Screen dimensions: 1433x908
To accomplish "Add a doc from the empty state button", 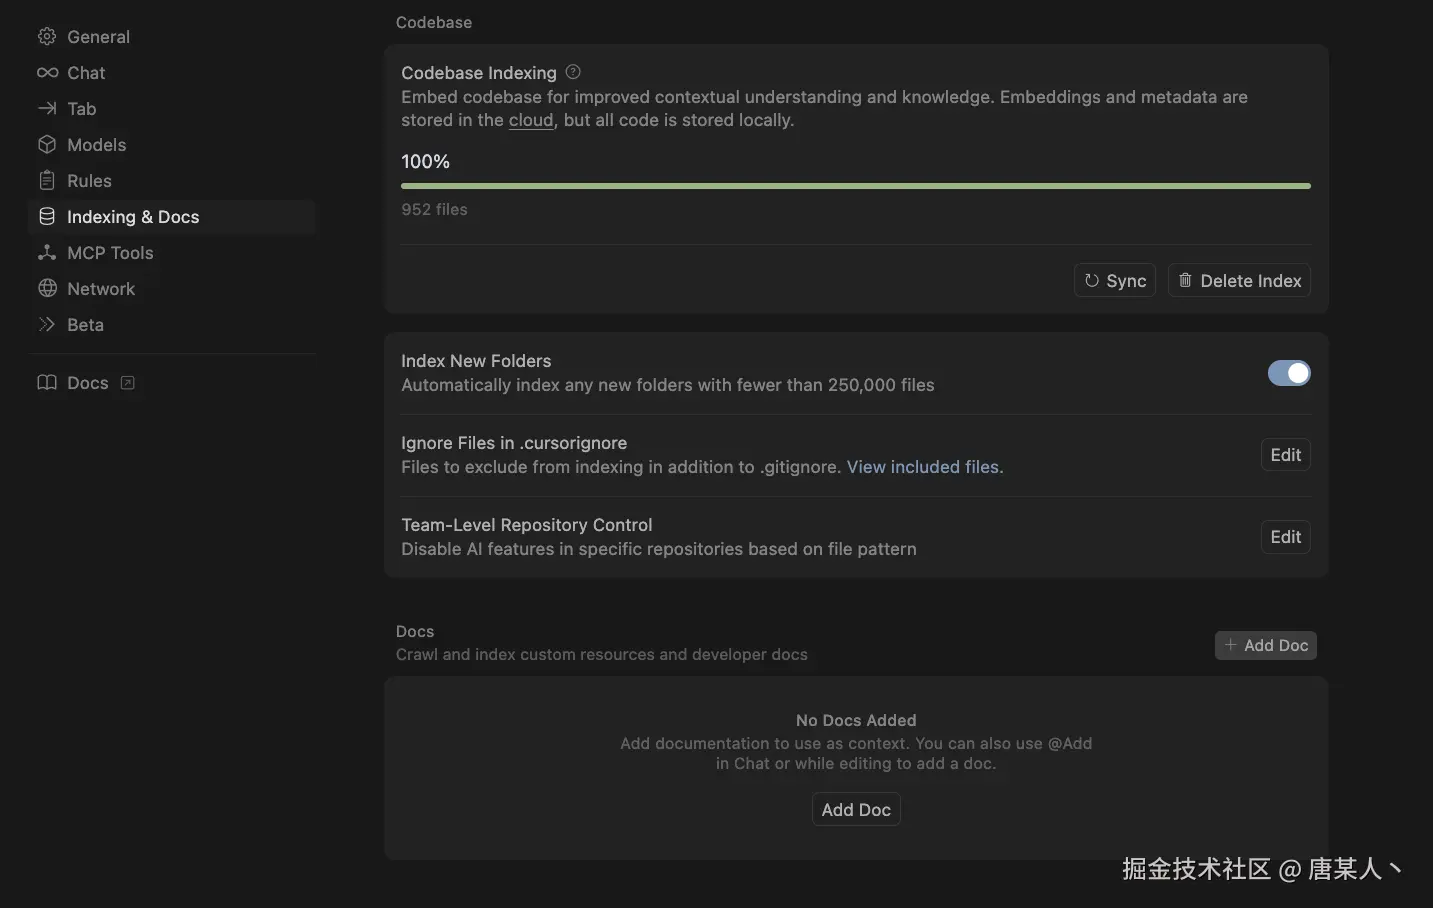I will (856, 810).
